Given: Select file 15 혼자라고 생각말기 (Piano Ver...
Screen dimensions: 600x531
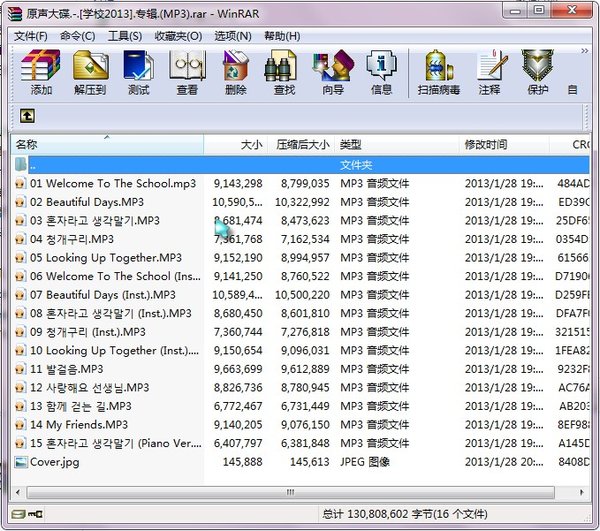Looking at the screenshot, I should [x=116, y=443].
